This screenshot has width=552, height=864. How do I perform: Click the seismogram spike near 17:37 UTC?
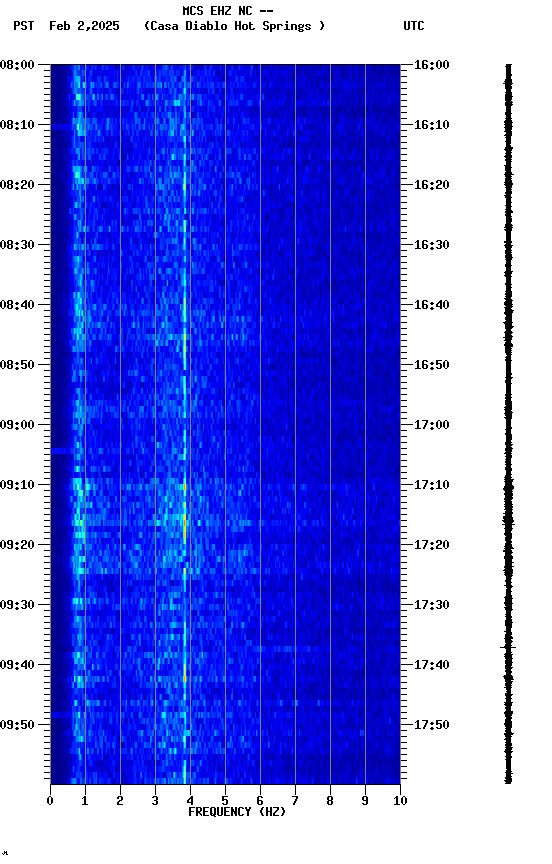(508, 647)
